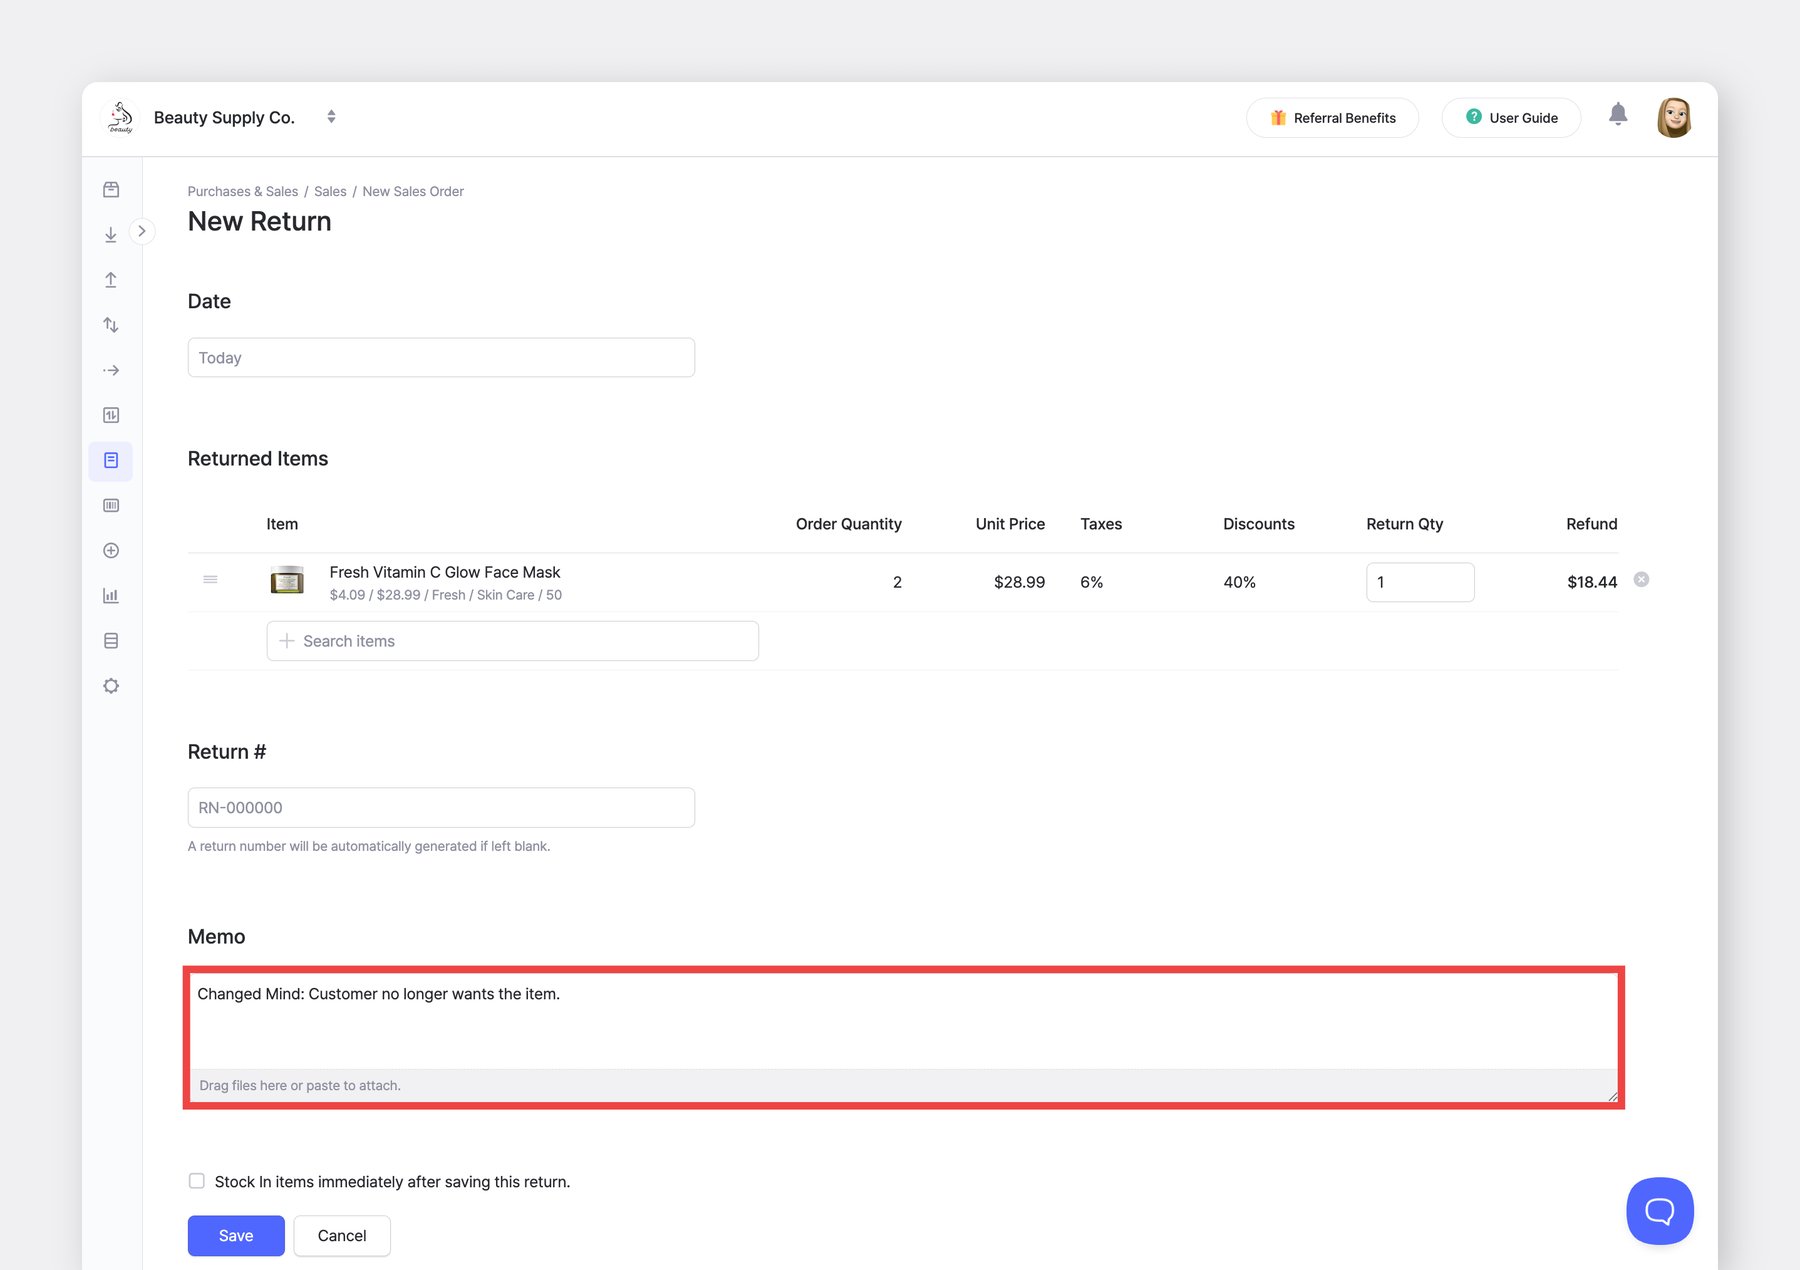The width and height of the screenshot is (1800, 1270).
Task: Open the user profile avatar
Action: 1673,117
